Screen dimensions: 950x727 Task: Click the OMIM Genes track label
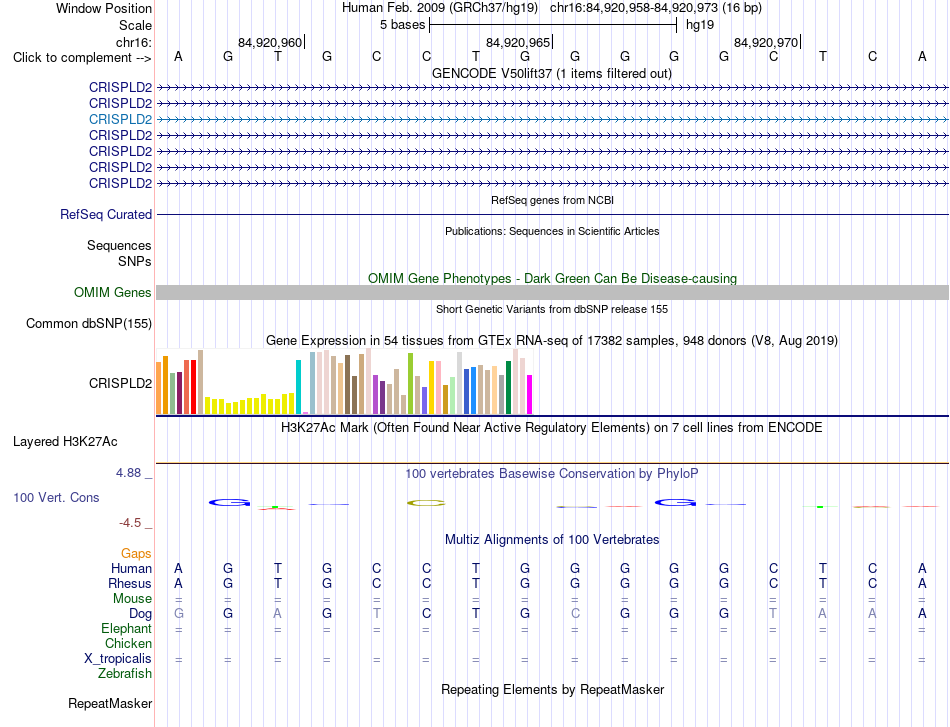(x=113, y=293)
